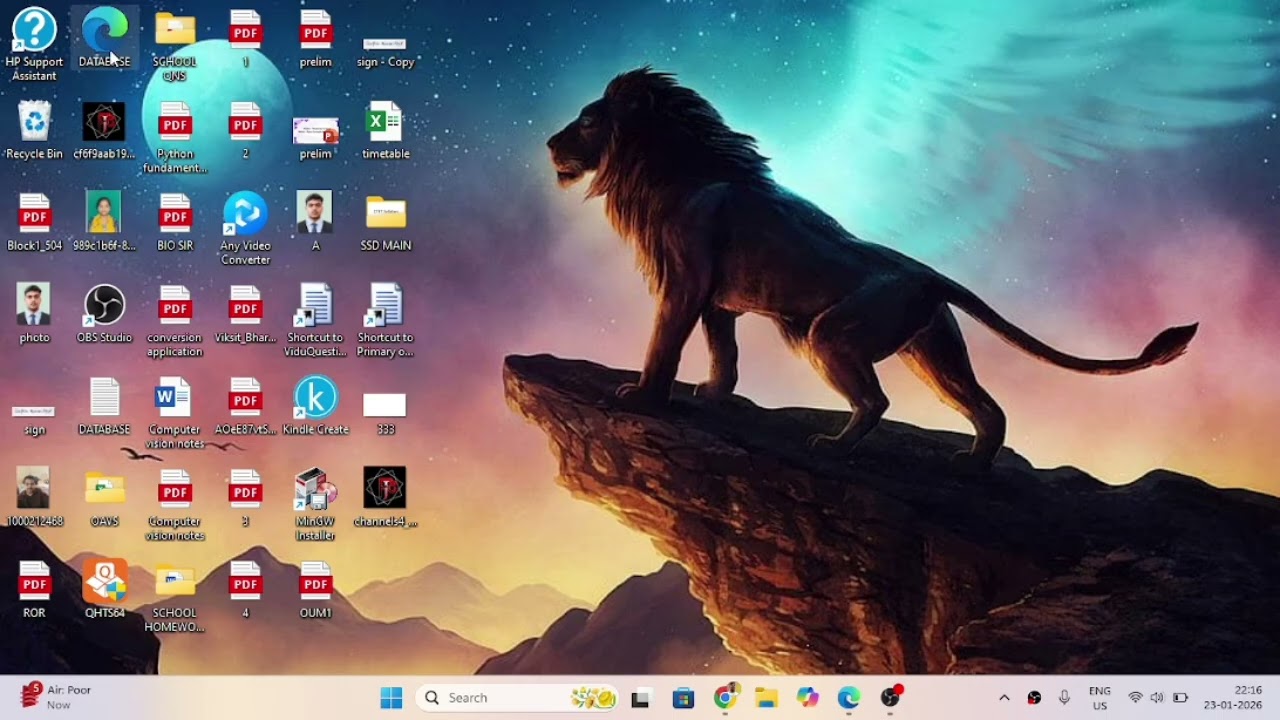The height and width of the screenshot is (720, 1280).
Task: Click the microphone tray icon
Action: [x=1064, y=698]
